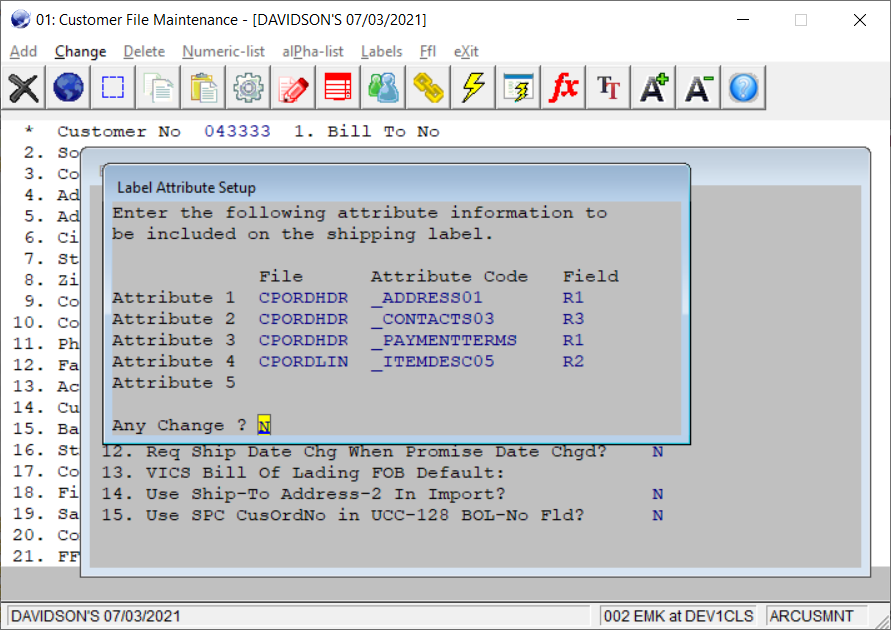891x630 pixels.
Task: Click attribute code _PAYMENTTERMS
Action: pos(444,340)
